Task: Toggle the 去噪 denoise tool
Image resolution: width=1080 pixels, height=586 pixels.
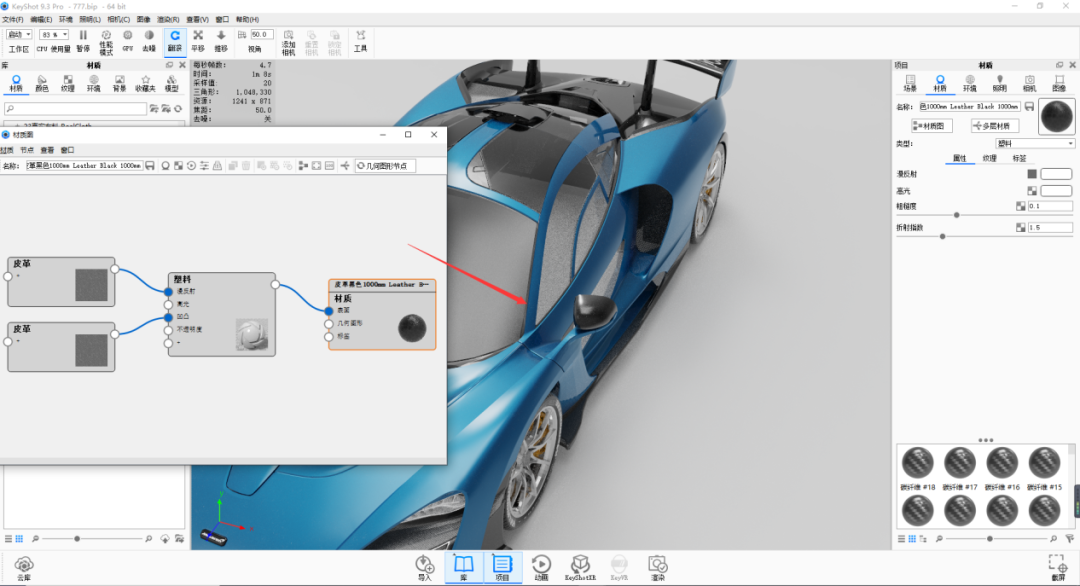Action: 149,41
